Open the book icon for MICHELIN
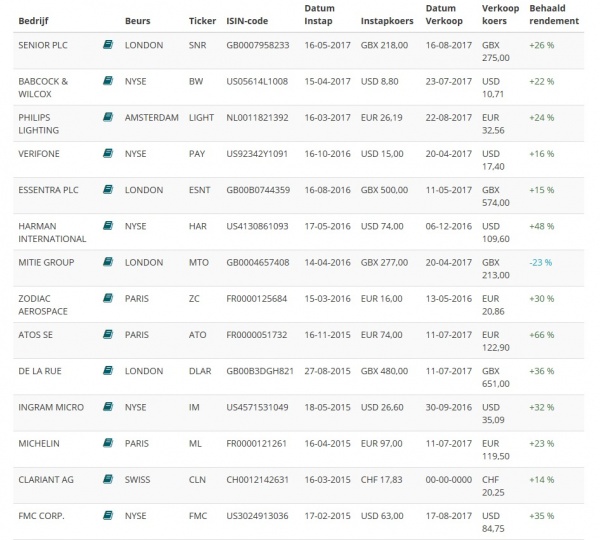Viewport: 600px width, 540px height. 108,443
